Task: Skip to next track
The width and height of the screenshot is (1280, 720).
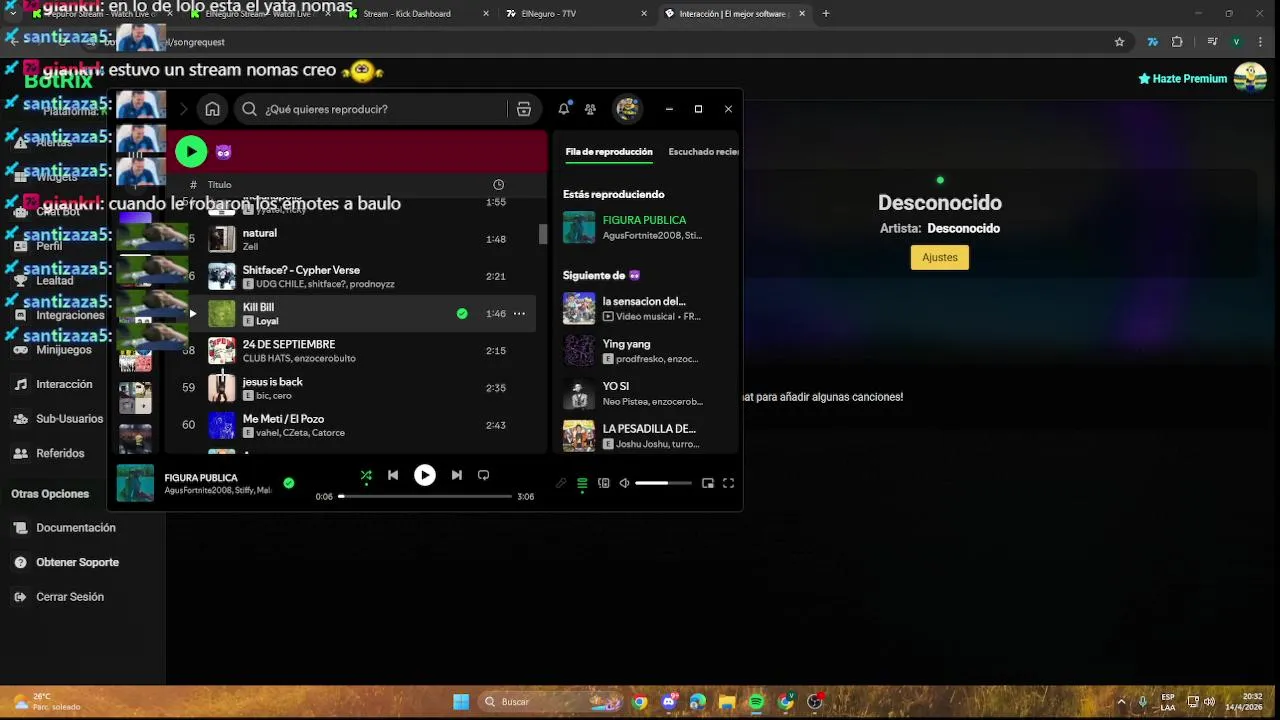Action: click(457, 475)
